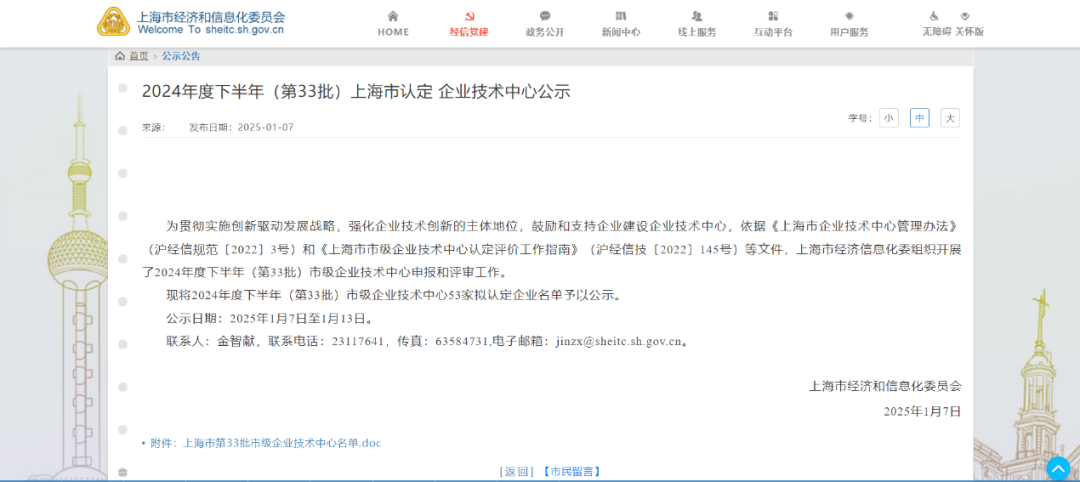Click the HOME house icon
1080x482 pixels.
pos(393,16)
